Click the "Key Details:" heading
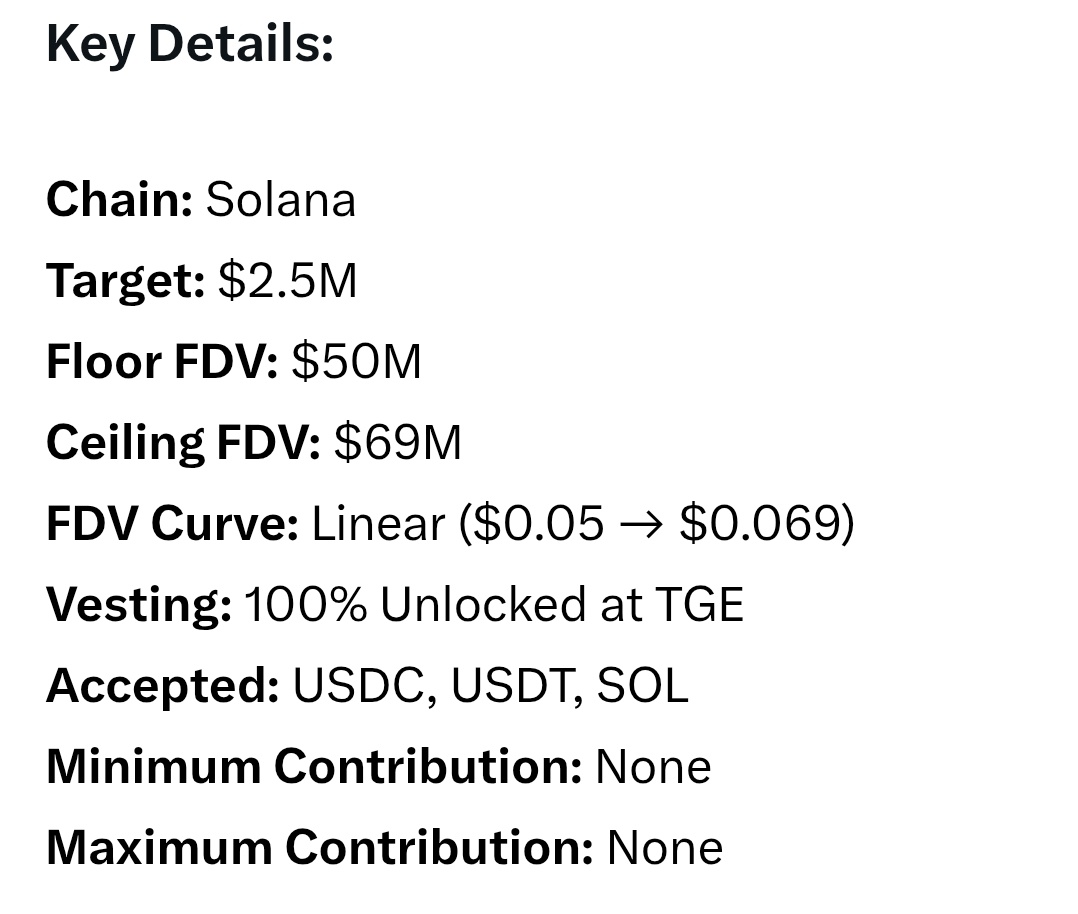Viewport: 1078px width, 914px height. (189, 45)
